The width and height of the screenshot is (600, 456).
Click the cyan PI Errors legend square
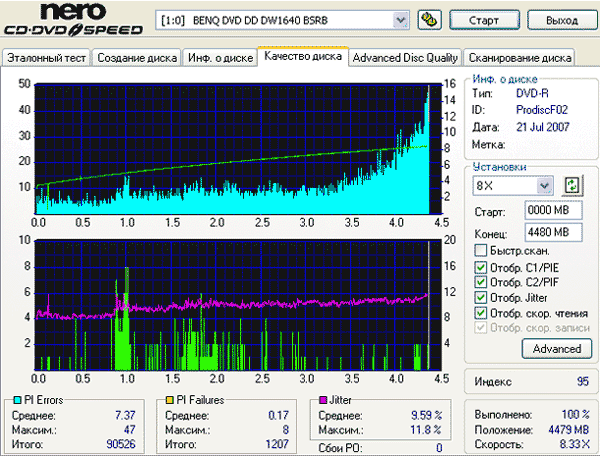pyautogui.click(x=17, y=400)
